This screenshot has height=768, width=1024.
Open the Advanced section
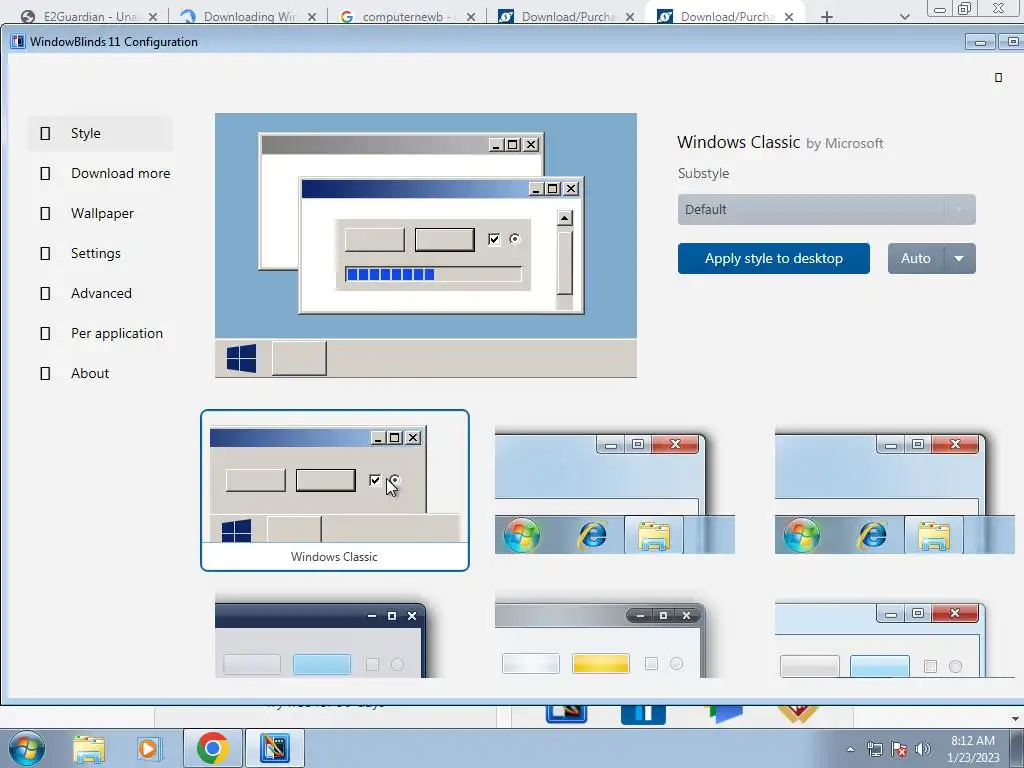pos(100,293)
